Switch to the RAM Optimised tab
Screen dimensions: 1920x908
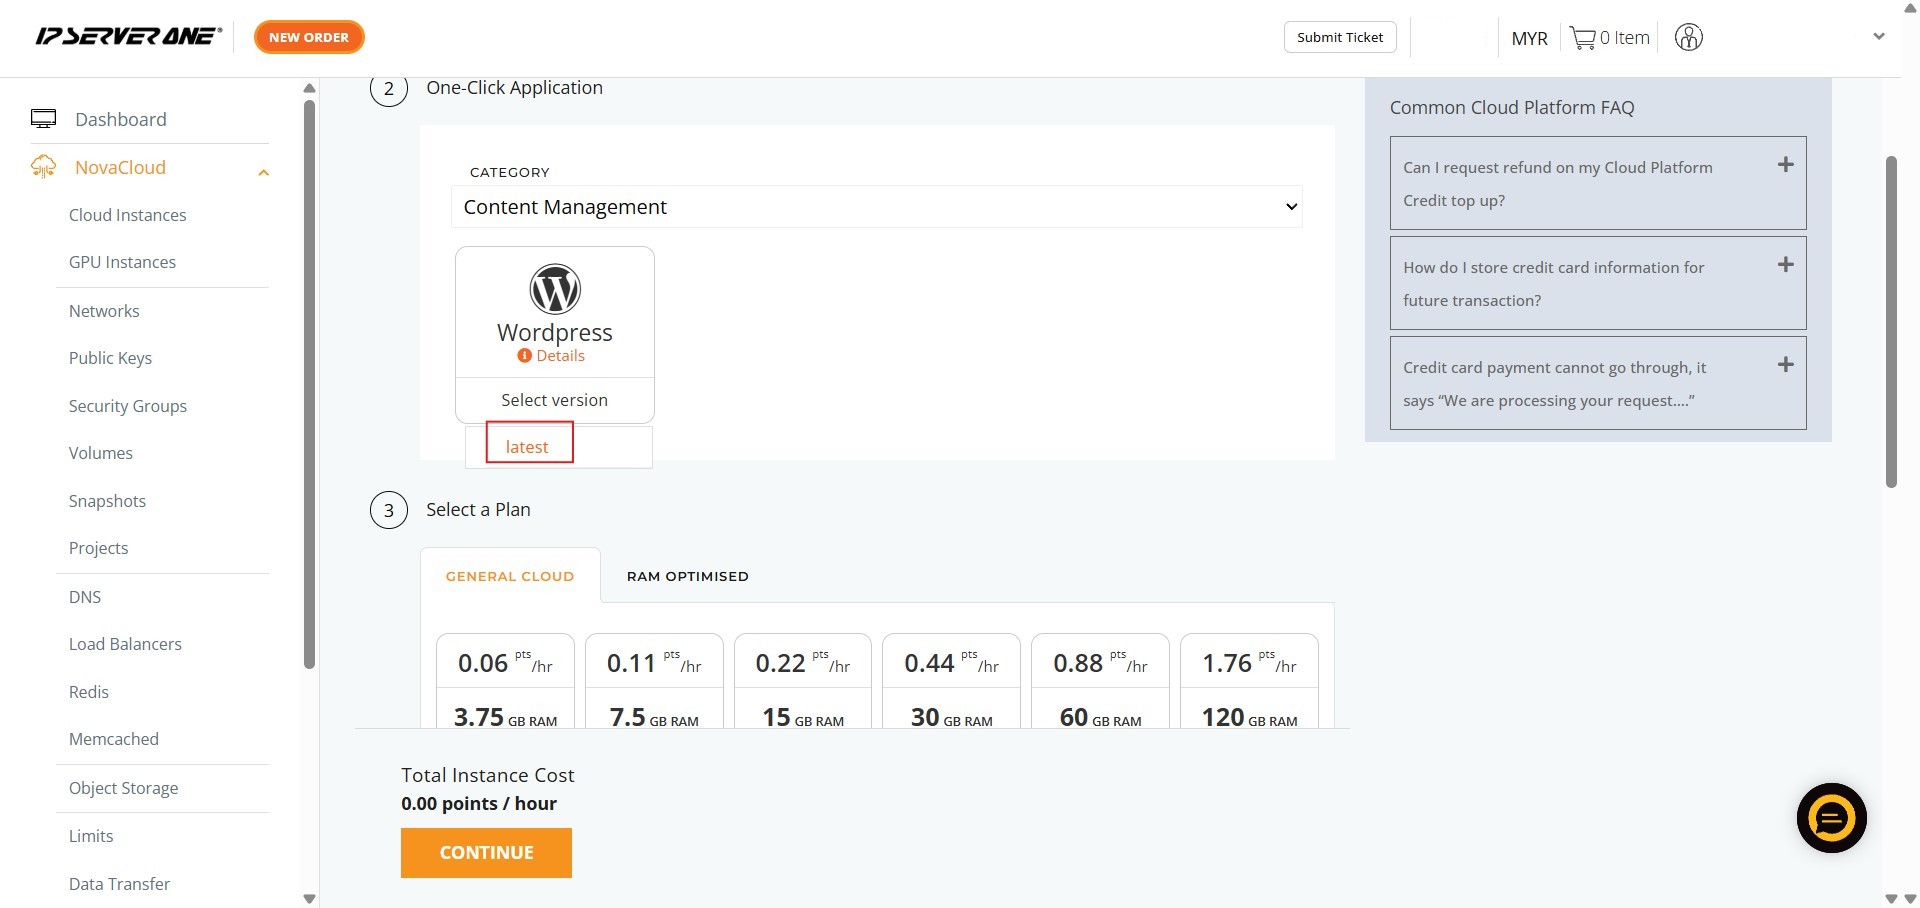pyautogui.click(x=687, y=576)
